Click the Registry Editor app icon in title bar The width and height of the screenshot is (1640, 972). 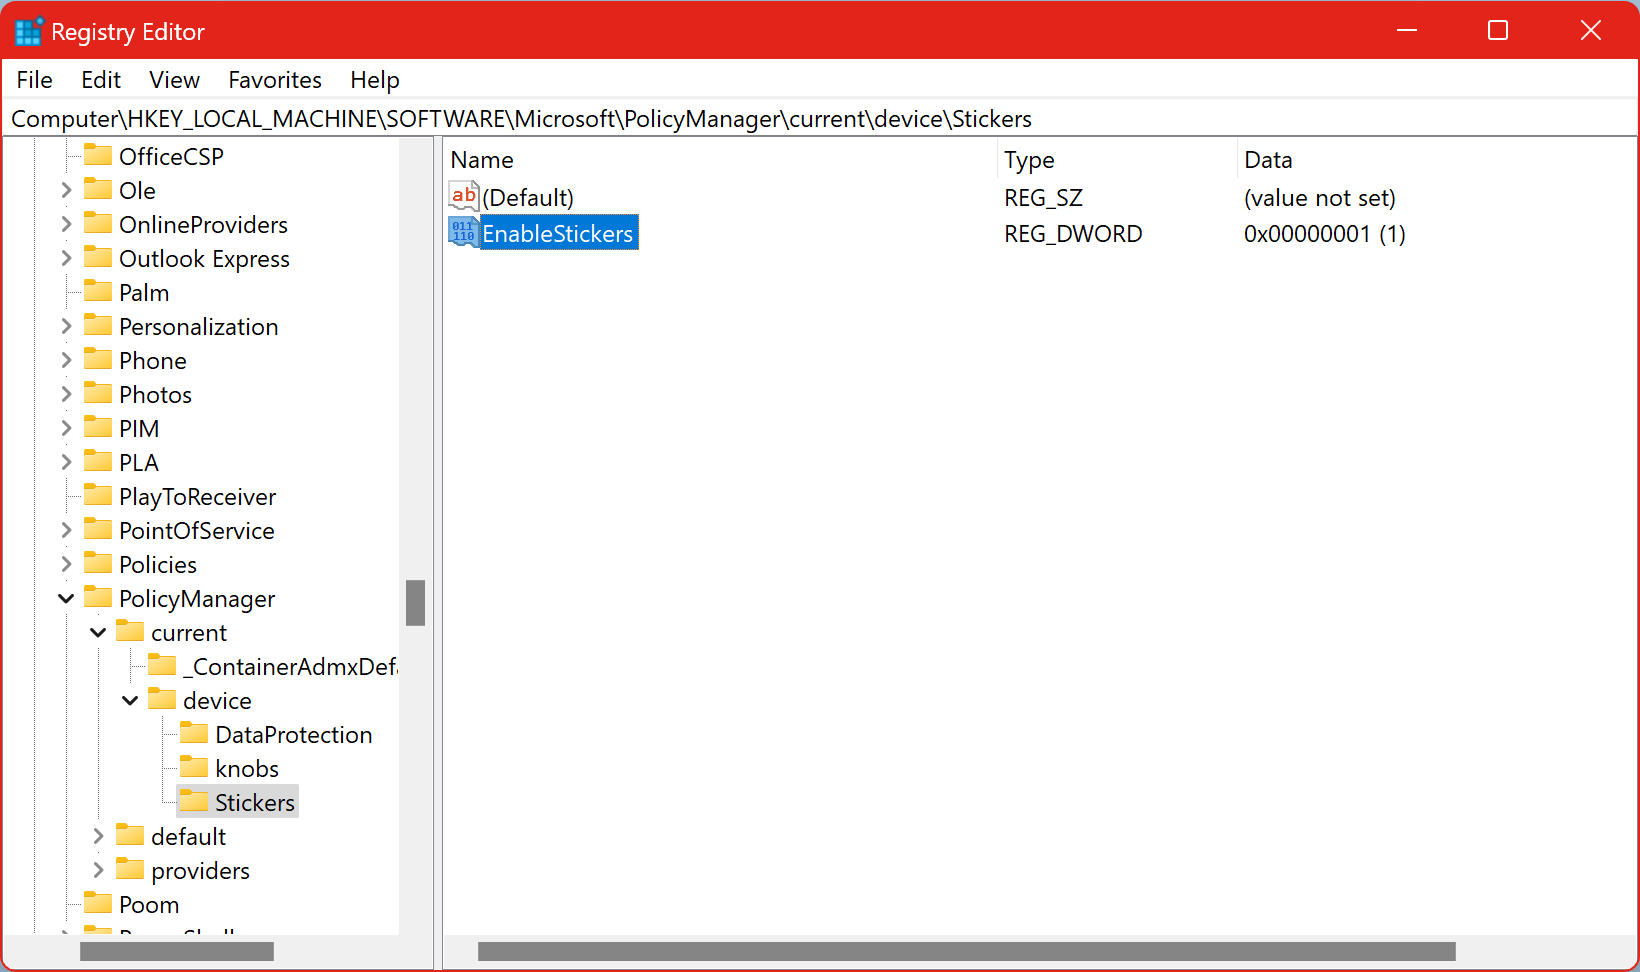[x=29, y=31]
